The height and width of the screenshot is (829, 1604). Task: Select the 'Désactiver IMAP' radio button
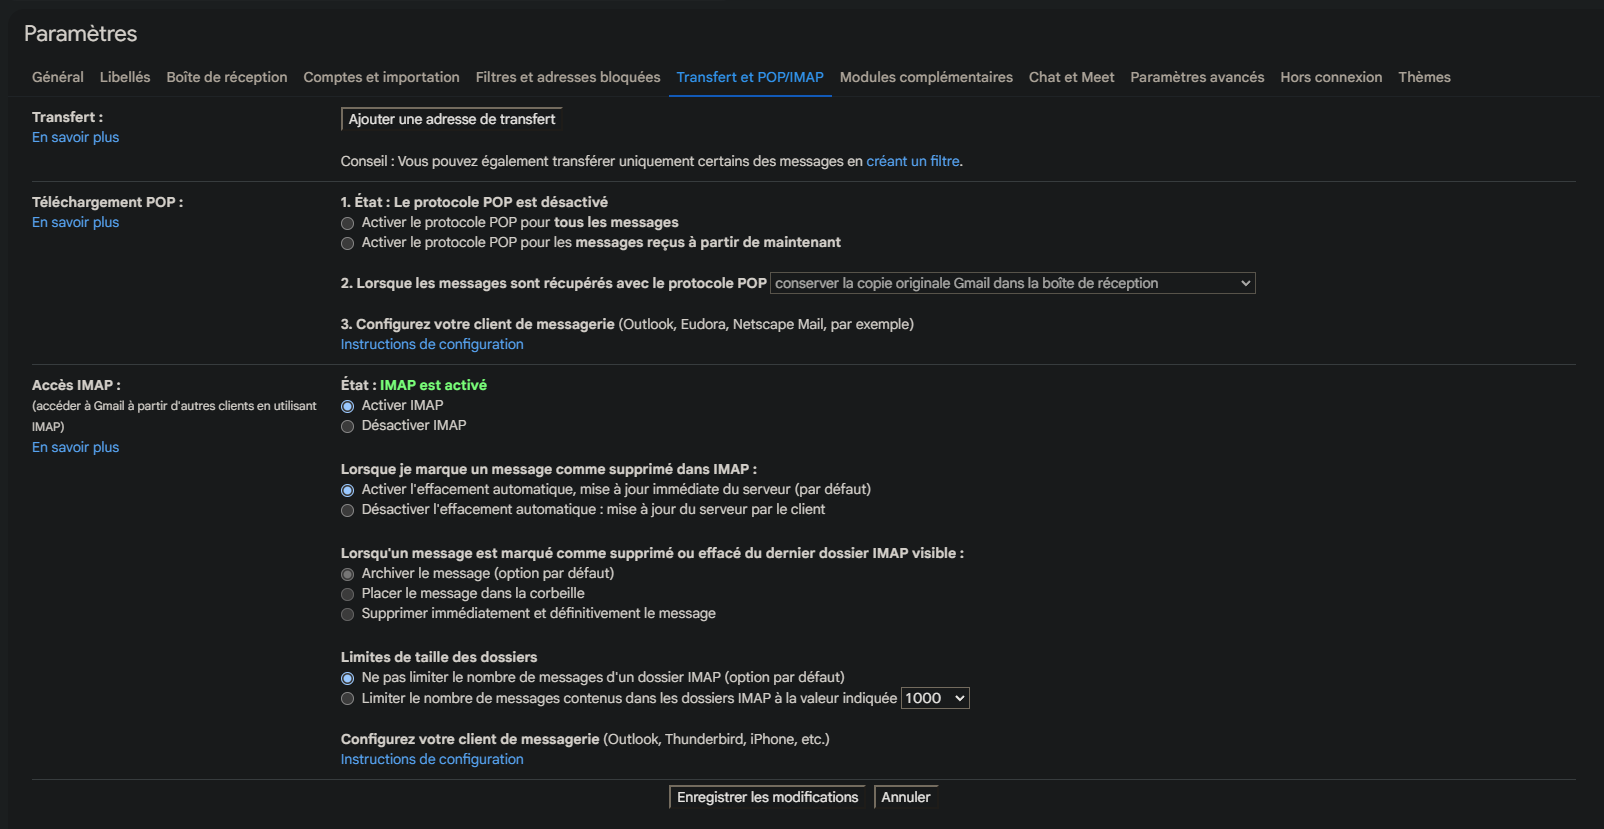click(x=348, y=426)
